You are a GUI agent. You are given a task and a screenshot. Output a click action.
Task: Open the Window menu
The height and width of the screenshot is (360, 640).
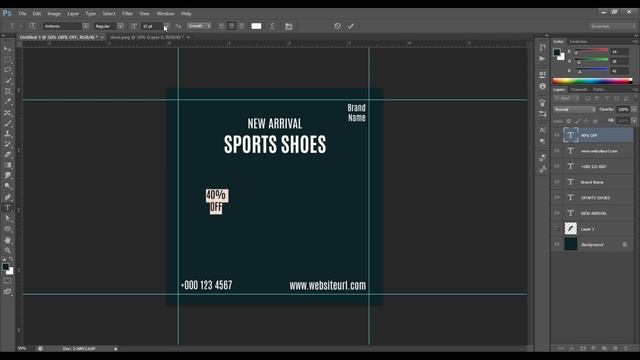point(165,13)
